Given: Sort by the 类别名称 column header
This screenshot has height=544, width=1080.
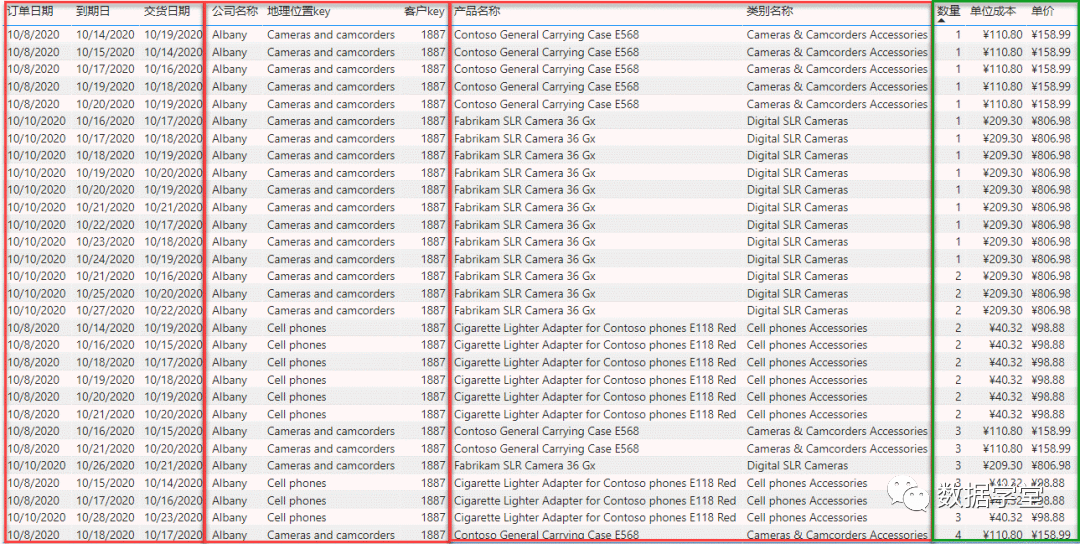Looking at the screenshot, I should [x=769, y=12].
